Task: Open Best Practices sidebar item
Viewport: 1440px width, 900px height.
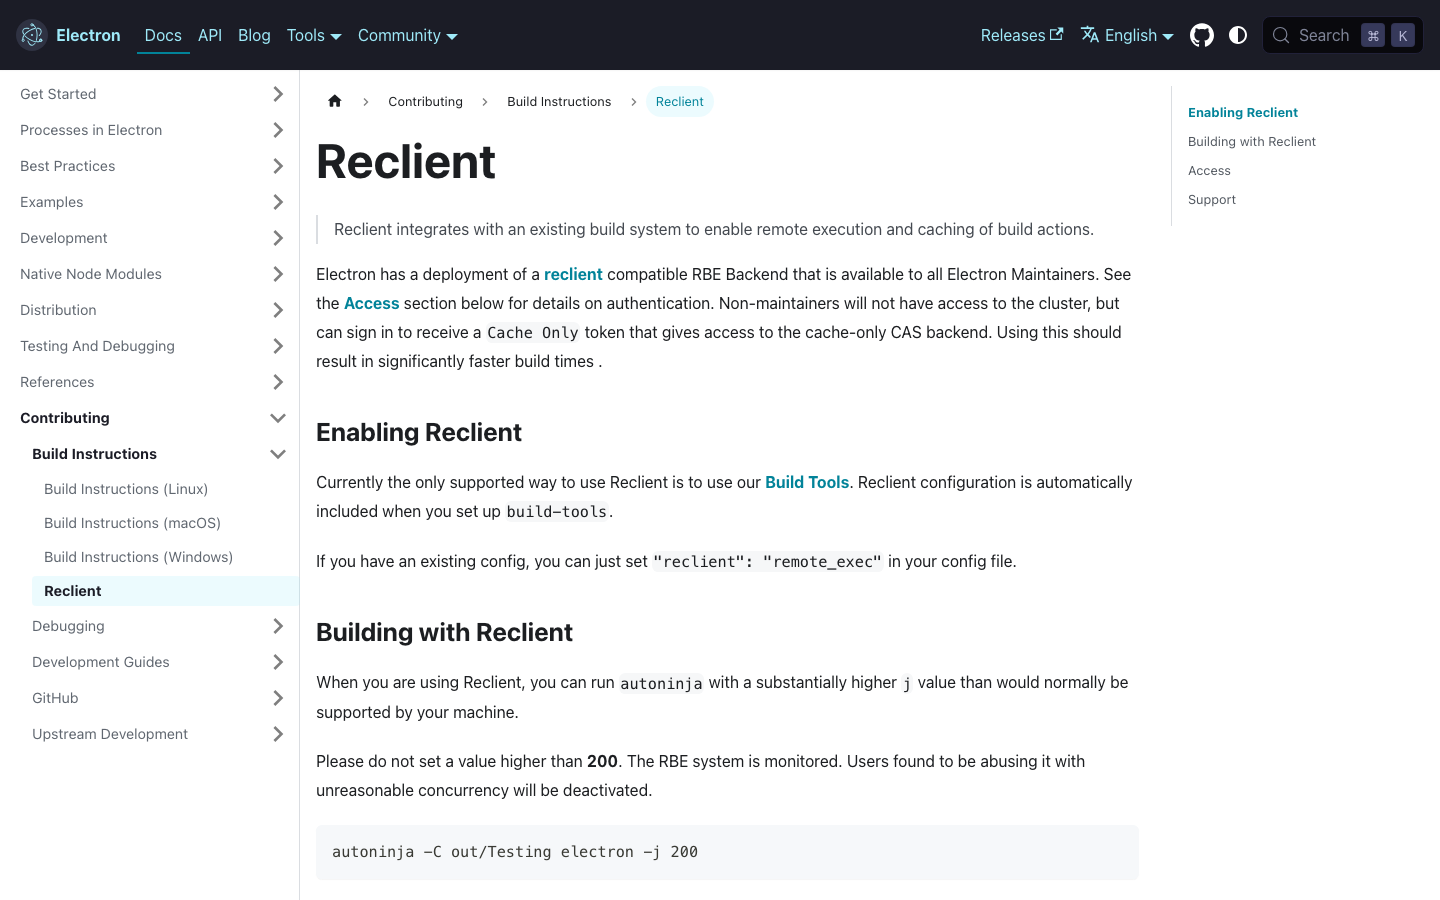Action: [x=67, y=166]
